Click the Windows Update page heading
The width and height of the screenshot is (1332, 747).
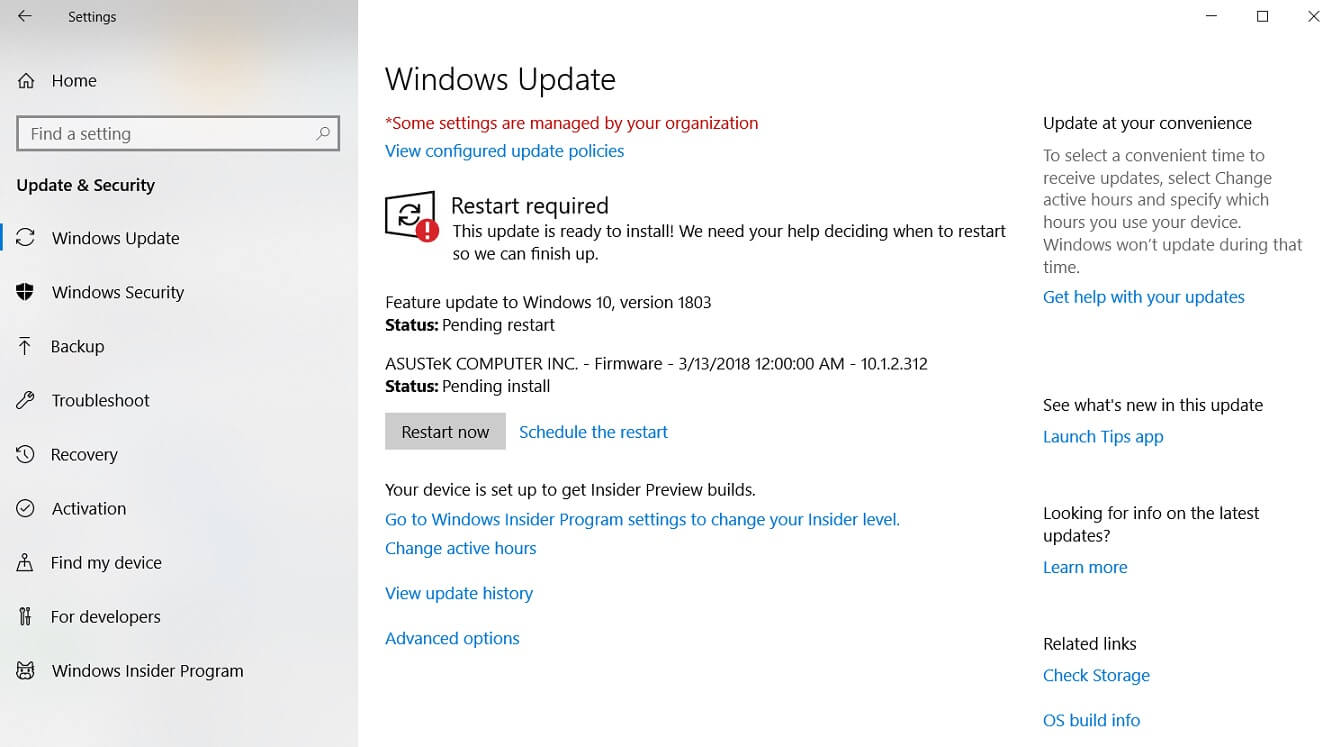click(x=500, y=79)
